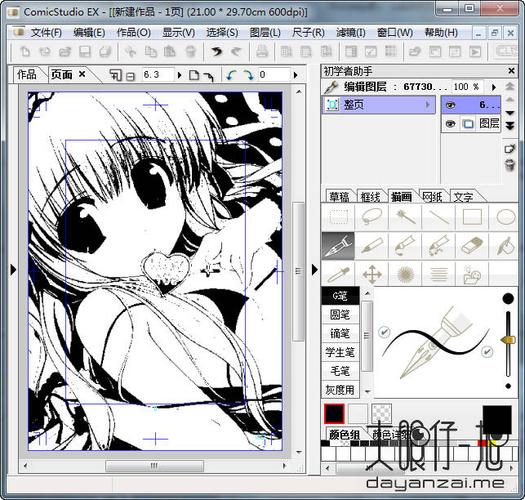Image resolution: width=525 pixels, height=500 pixels.
Task: Click the new layer icon above trash
Action: tap(509, 149)
